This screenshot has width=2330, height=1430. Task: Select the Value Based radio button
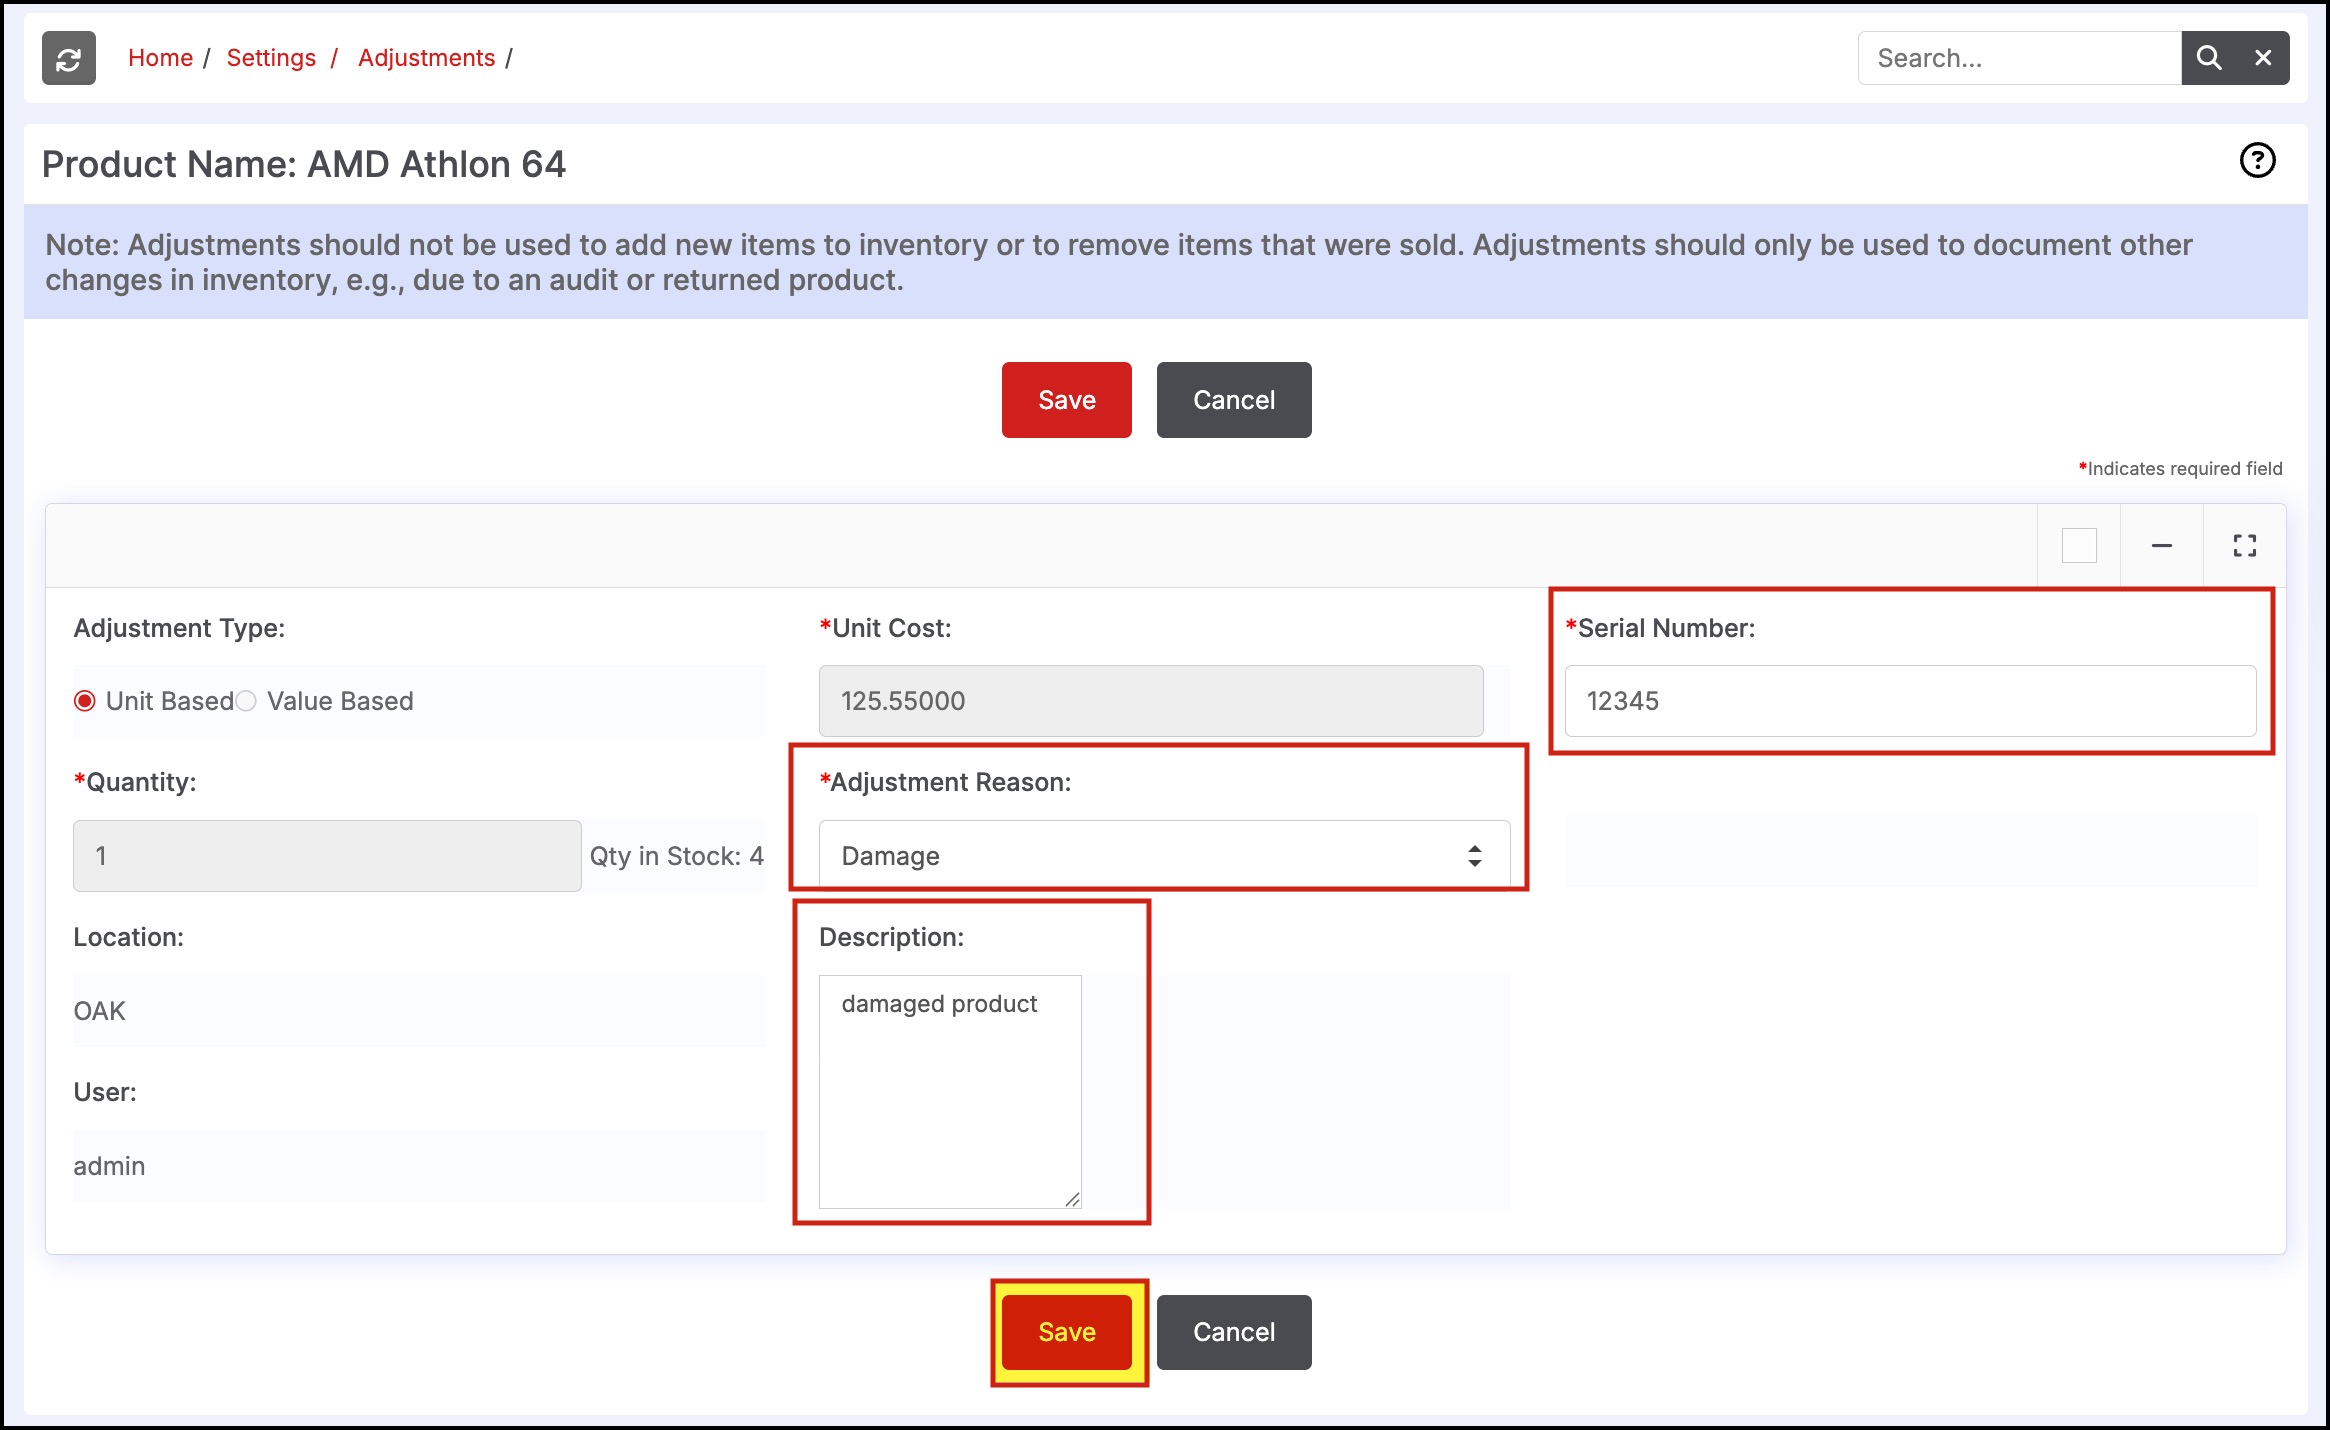246,701
